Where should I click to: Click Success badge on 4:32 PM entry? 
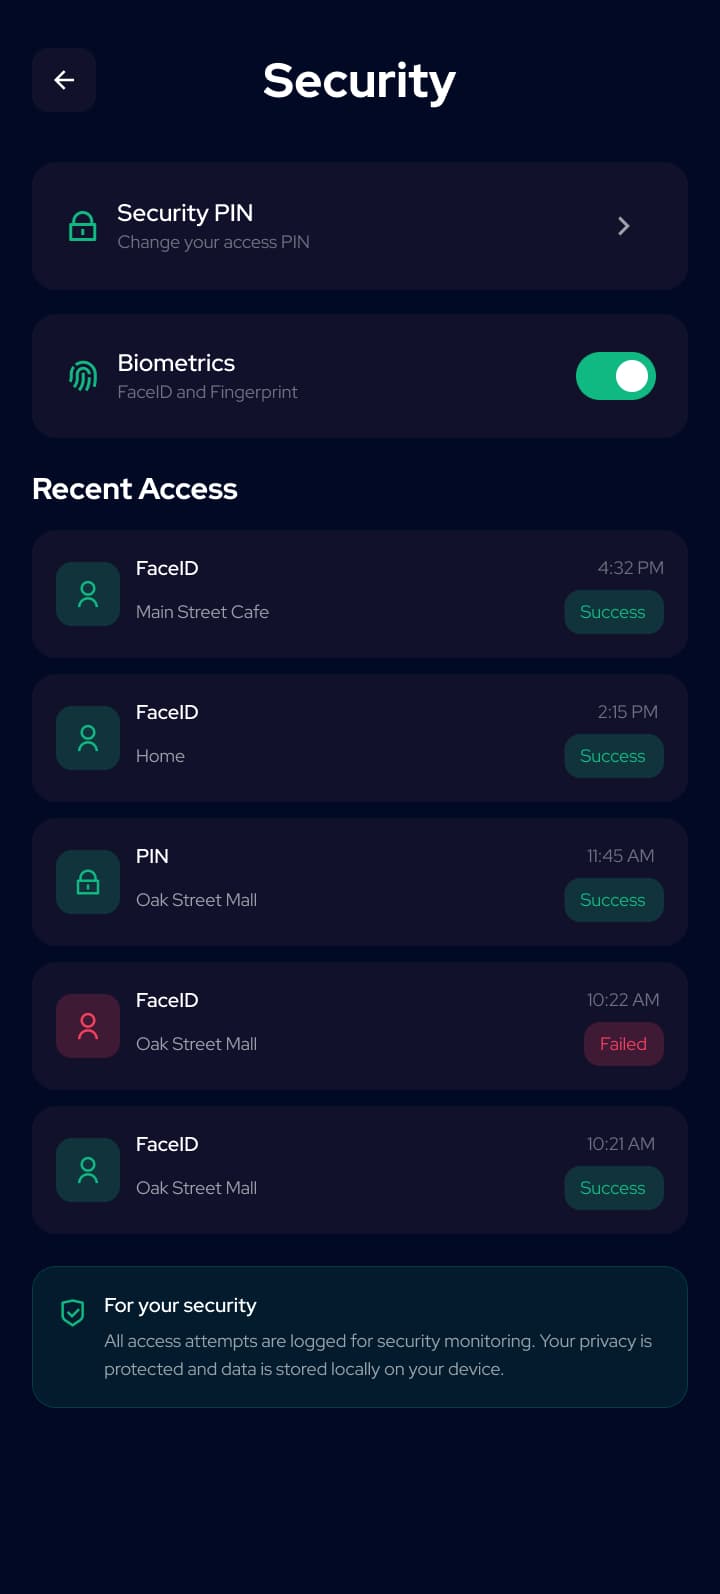614,612
